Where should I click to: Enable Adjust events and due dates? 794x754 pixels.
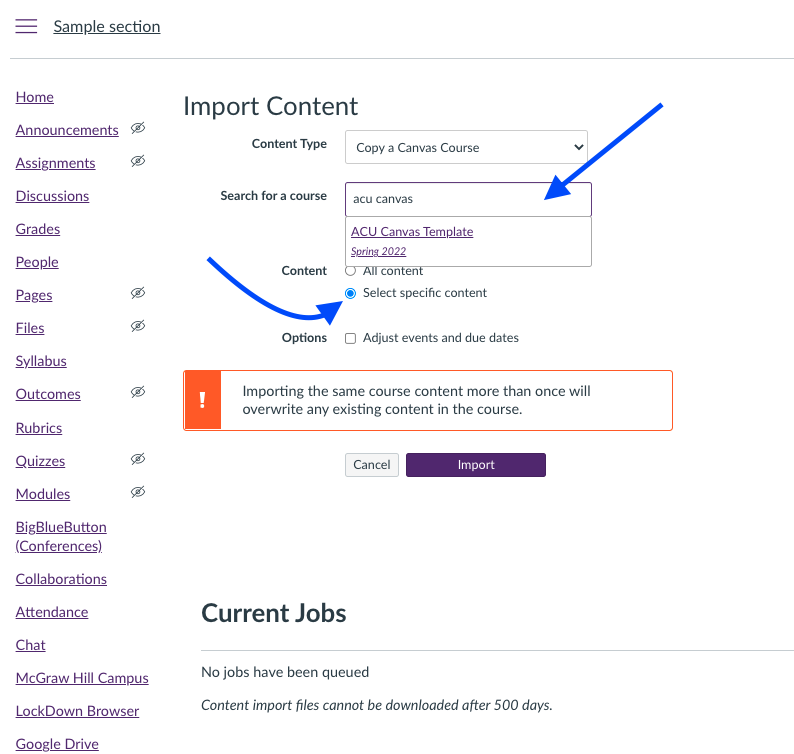pyautogui.click(x=350, y=338)
